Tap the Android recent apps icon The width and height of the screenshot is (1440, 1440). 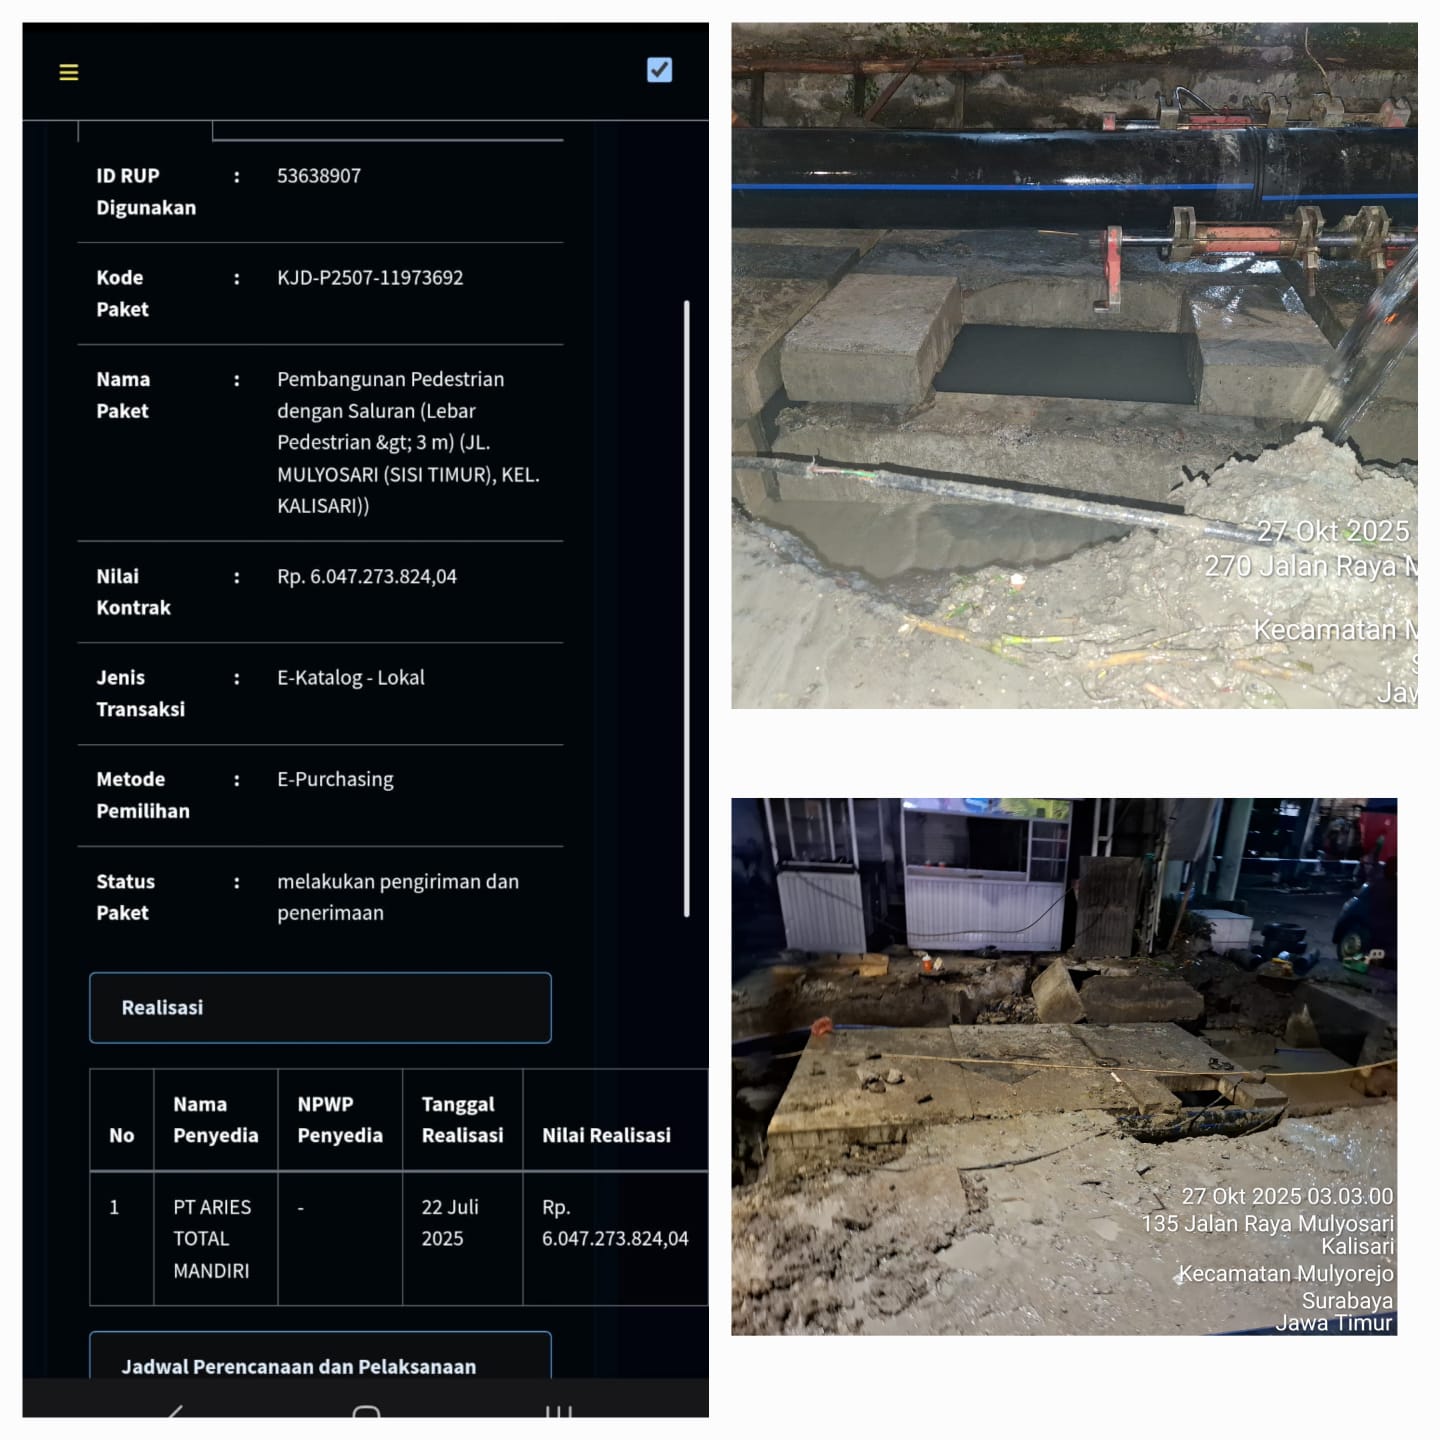[558, 1410]
